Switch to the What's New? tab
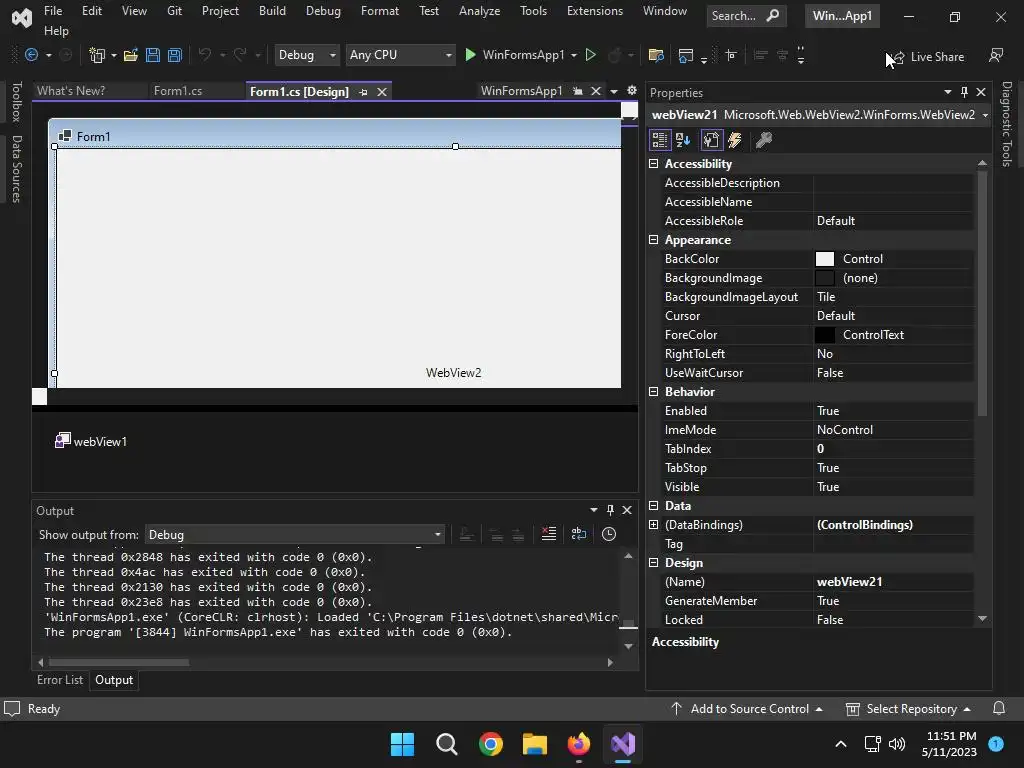Image resolution: width=1024 pixels, height=768 pixels. pyautogui.click(x=71, y=91)
